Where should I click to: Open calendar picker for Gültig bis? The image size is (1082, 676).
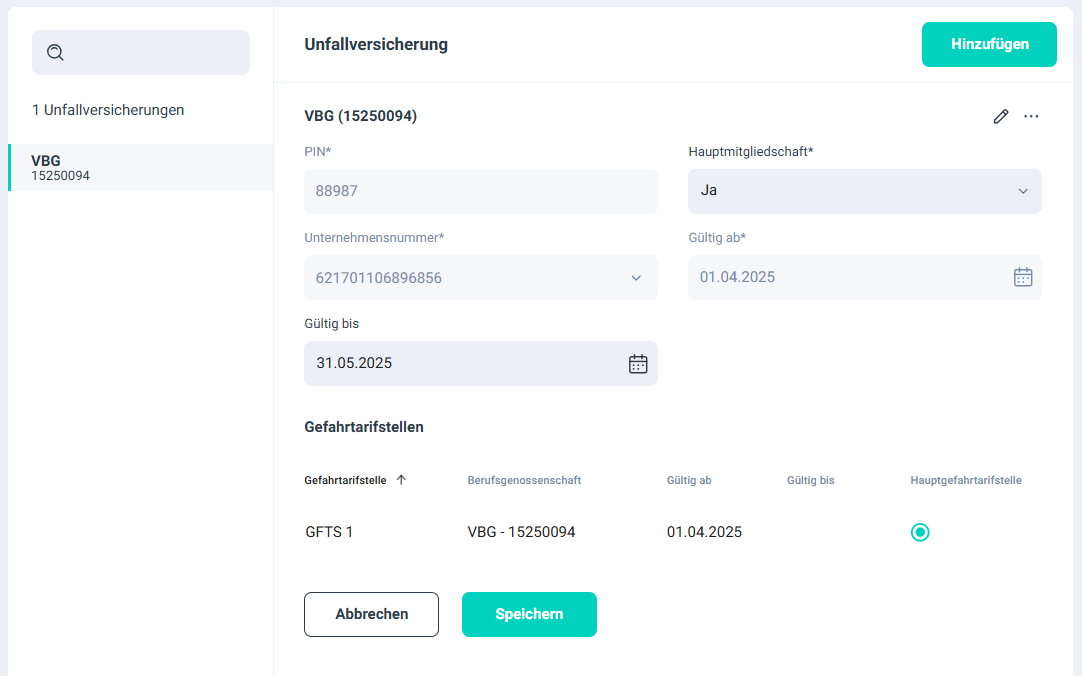[637, 363]
